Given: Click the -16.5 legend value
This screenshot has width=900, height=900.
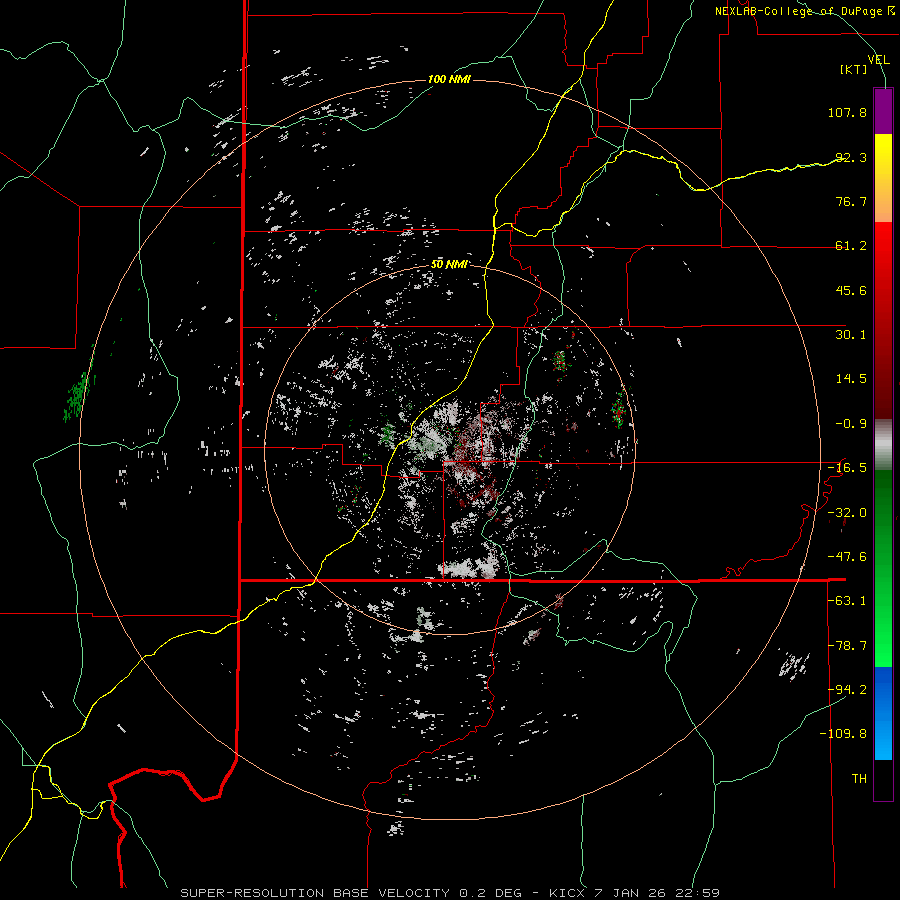Looking at the screenshot, I should 847,468.
